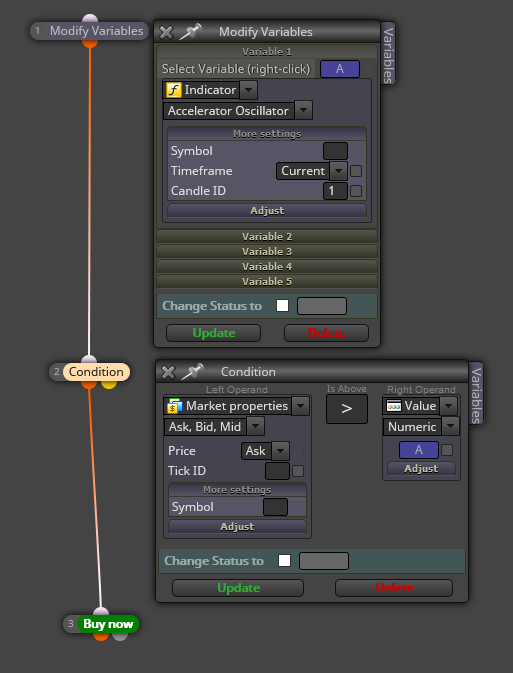Open the Ask, Bid, Mid dropdown
Viewport: 513px width, 673px height.
[x=255, y=427]
